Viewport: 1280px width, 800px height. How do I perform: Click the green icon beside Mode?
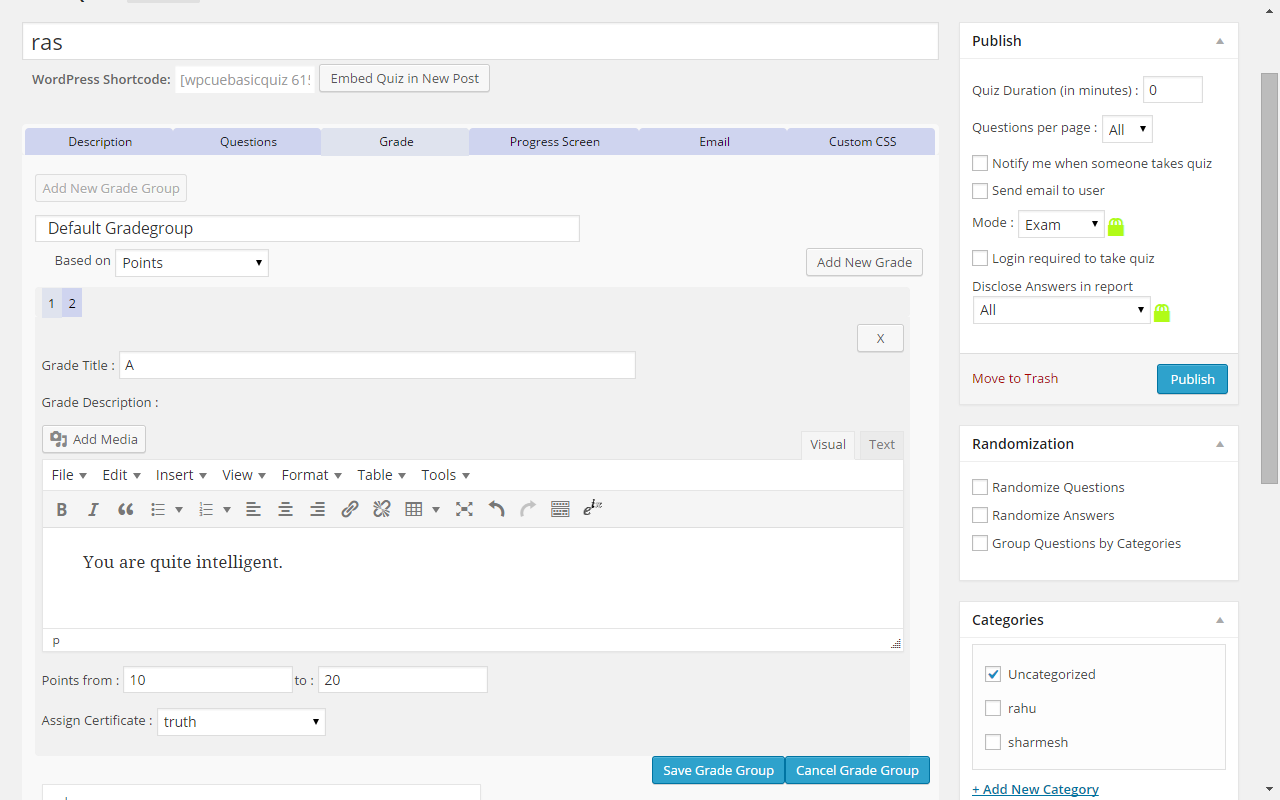pyautogui.click(x=1116, y=226)
